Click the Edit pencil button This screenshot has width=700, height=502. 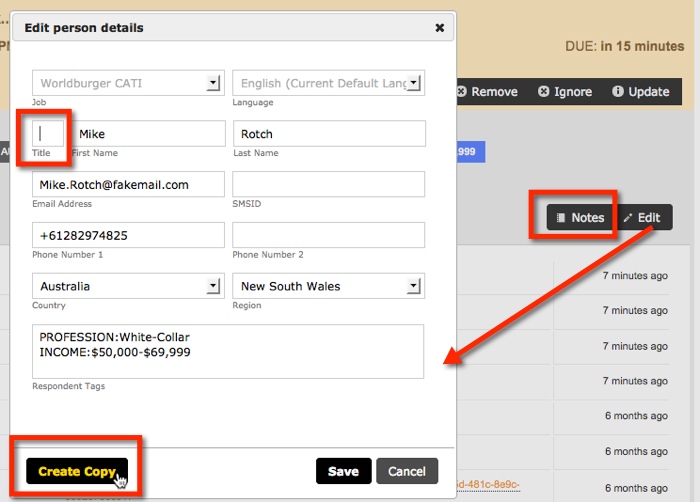(641, 217)
